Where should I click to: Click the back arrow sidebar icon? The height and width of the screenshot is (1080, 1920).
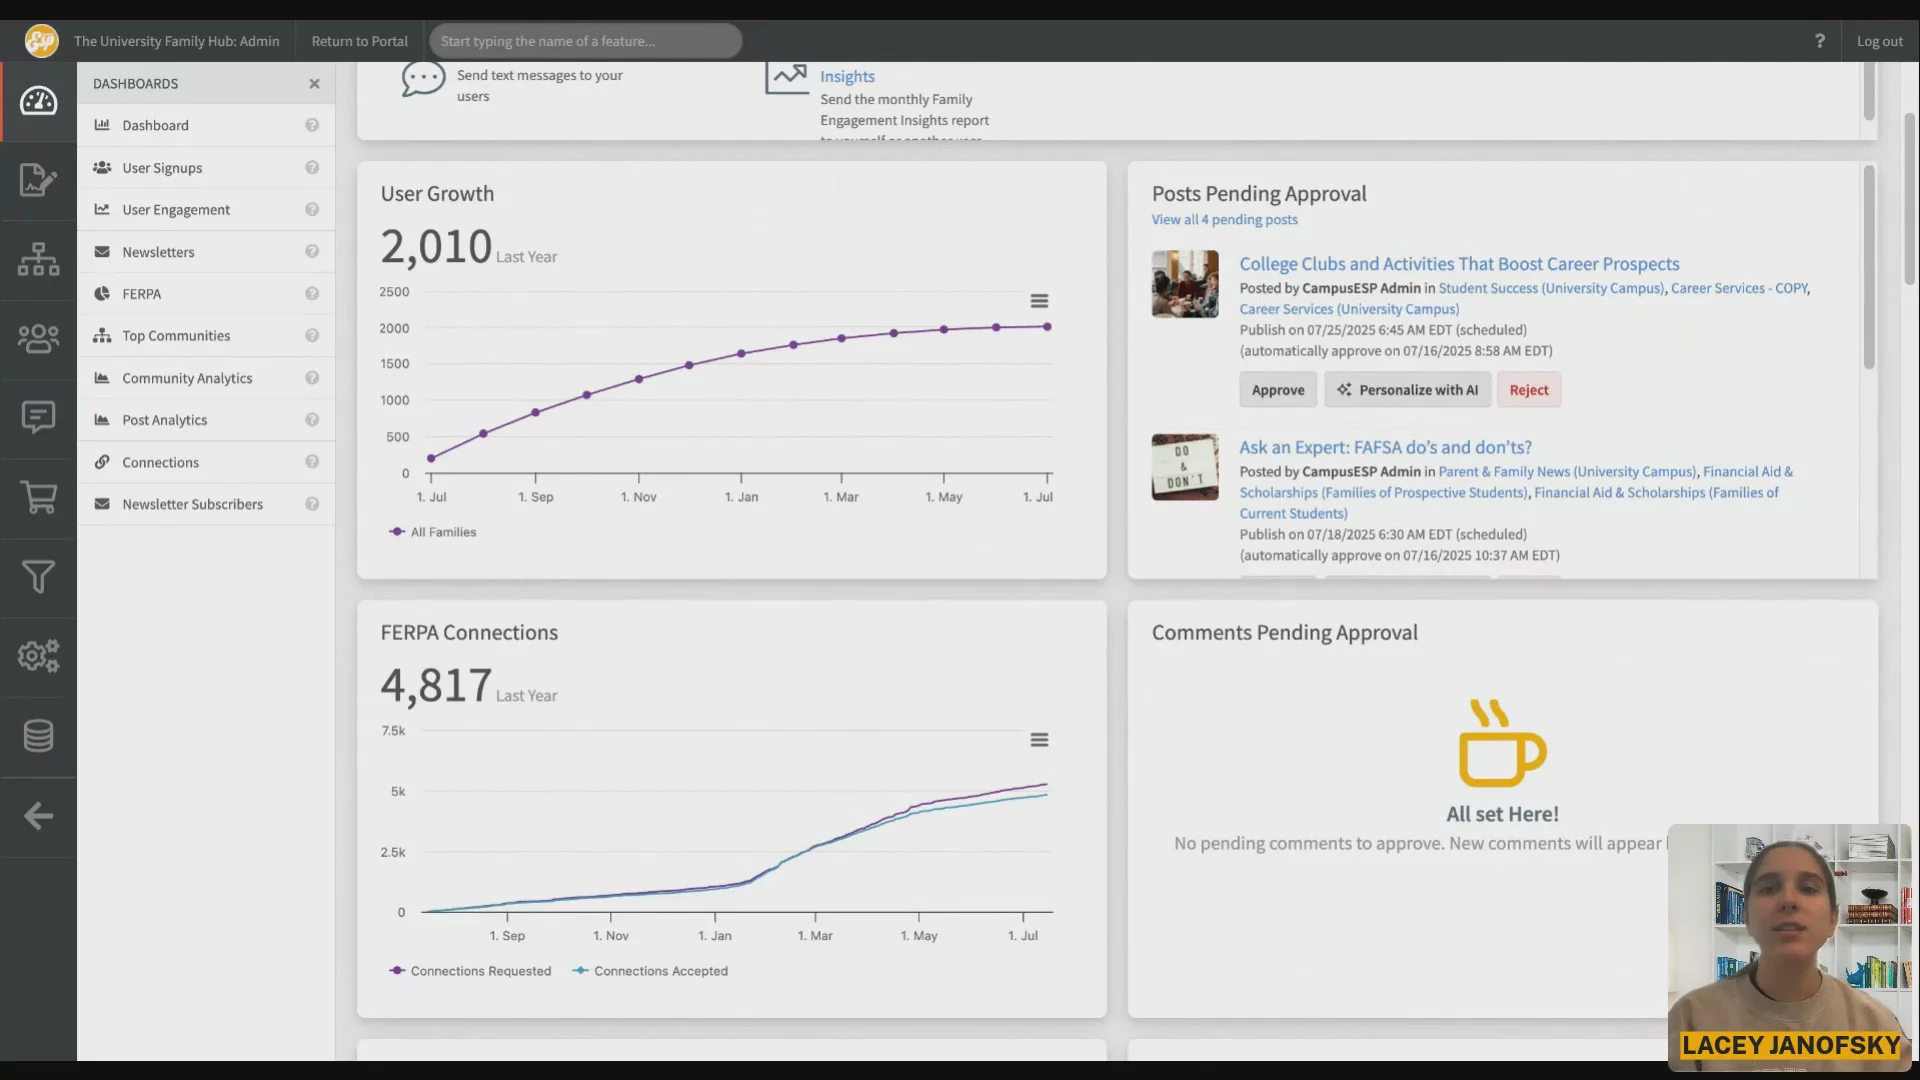(x=38, y=816)
